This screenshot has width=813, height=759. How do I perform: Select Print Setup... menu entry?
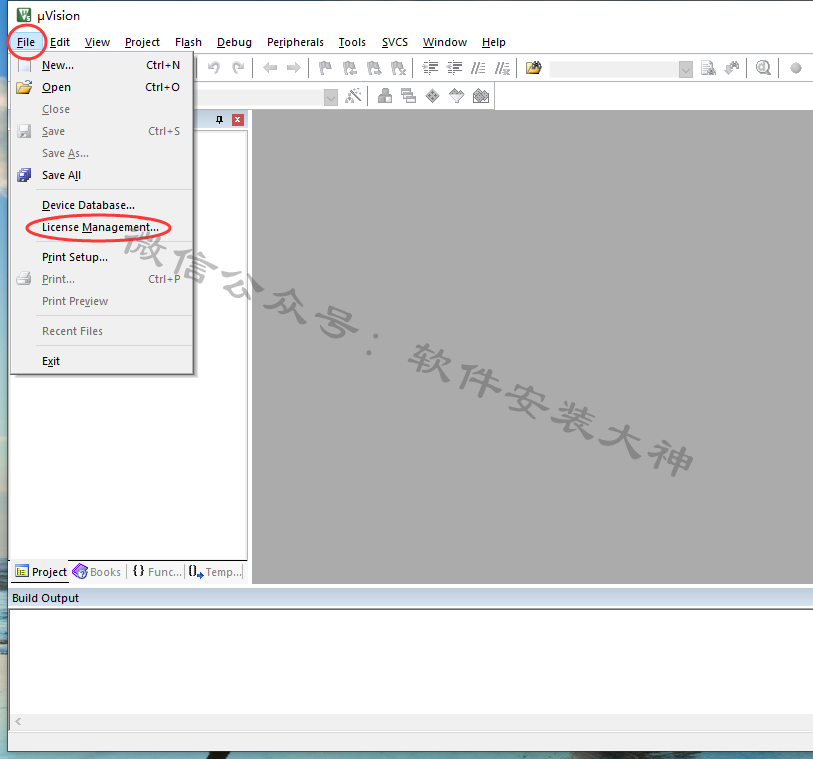pyautogui.click(x=102, y=257)
